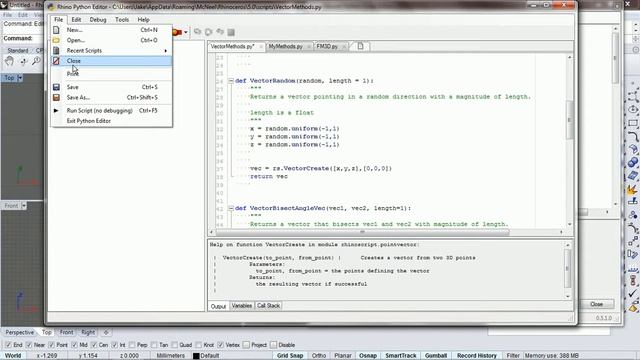Click the New document icon in File menu

pos(56,30)
